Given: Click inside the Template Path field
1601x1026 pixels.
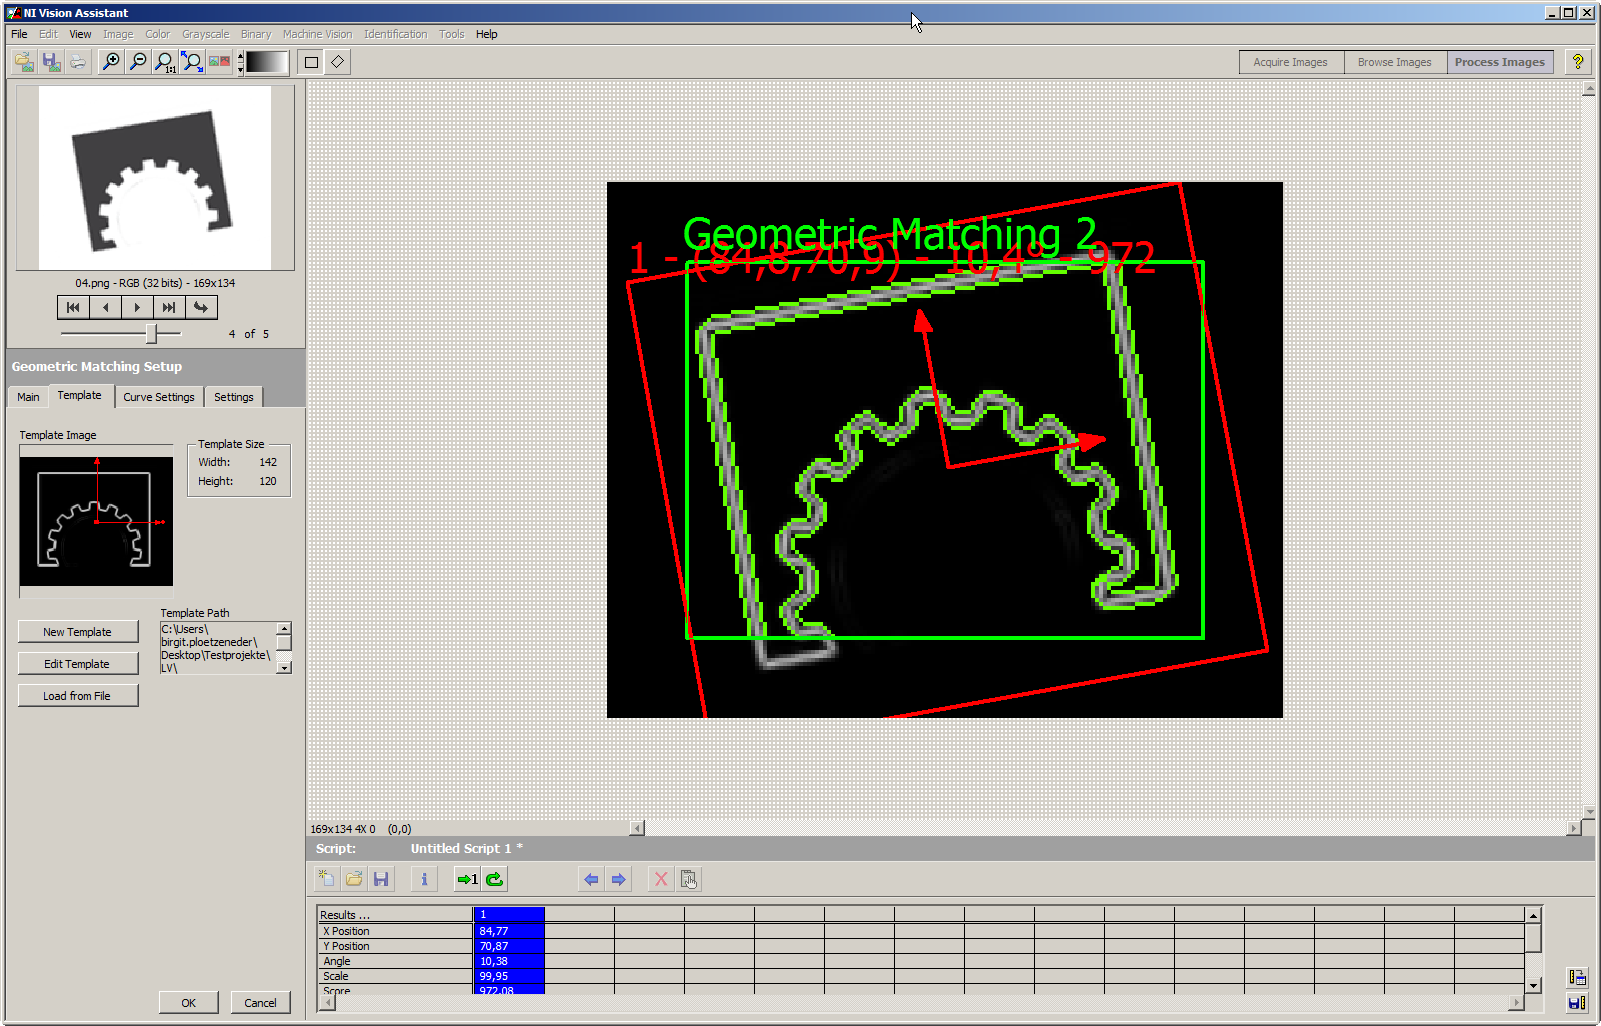Looking at the screenshot, I should click(218, 648).
